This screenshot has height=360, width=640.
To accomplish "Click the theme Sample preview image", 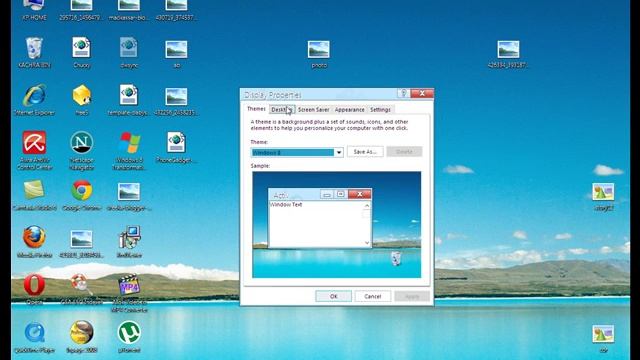I will pos(336,224).
